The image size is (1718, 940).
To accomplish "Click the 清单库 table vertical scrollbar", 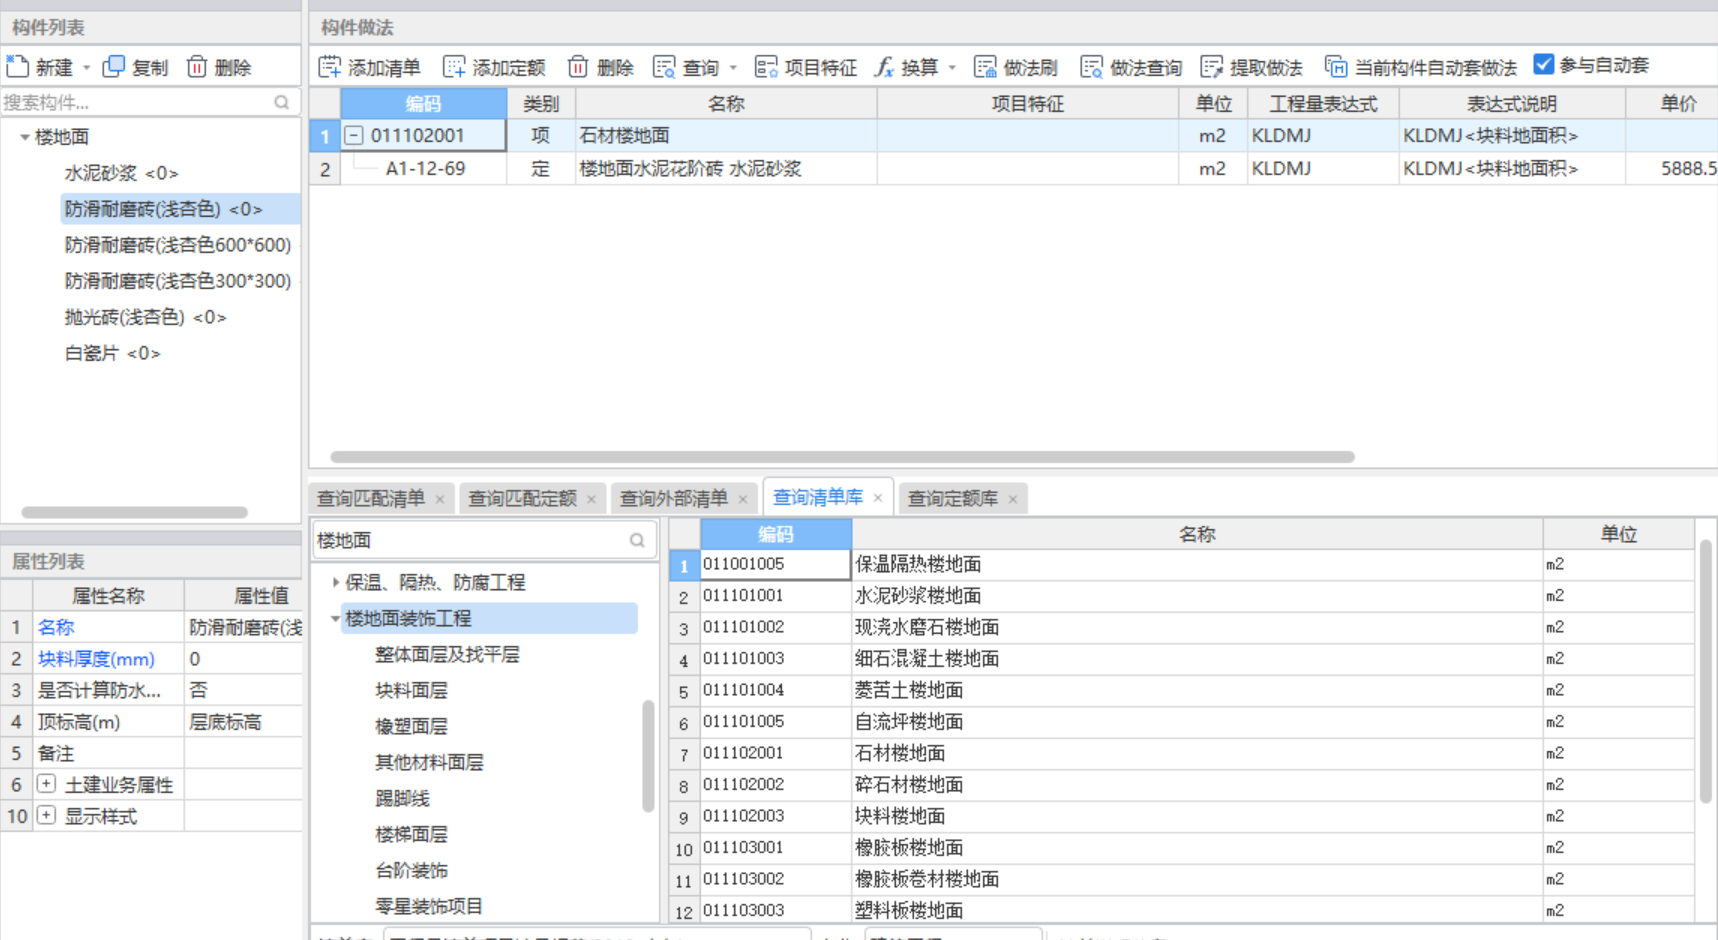I will tap(1705, 671).
